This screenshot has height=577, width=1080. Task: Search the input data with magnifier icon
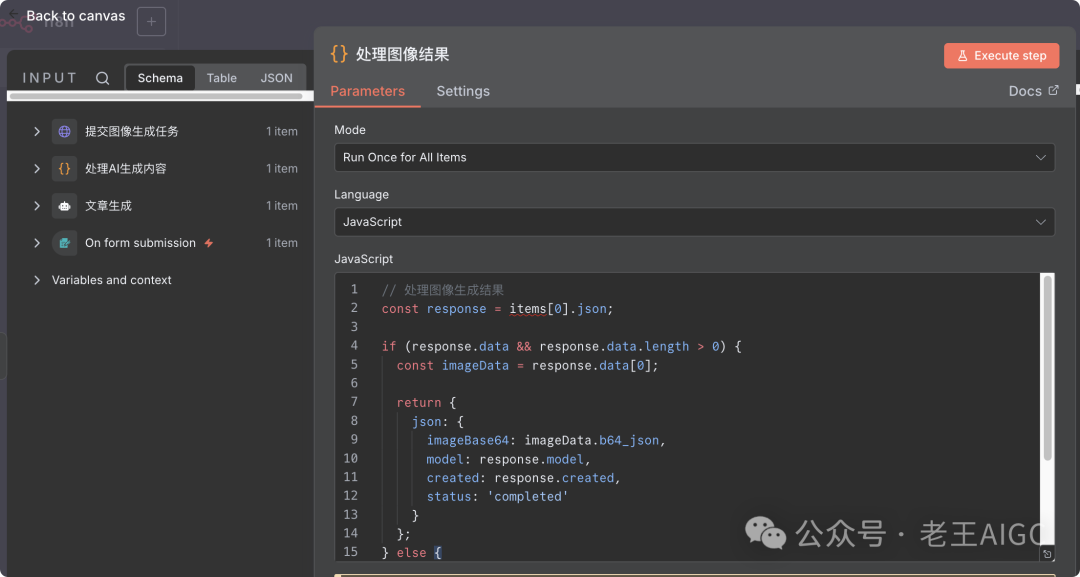103,78
